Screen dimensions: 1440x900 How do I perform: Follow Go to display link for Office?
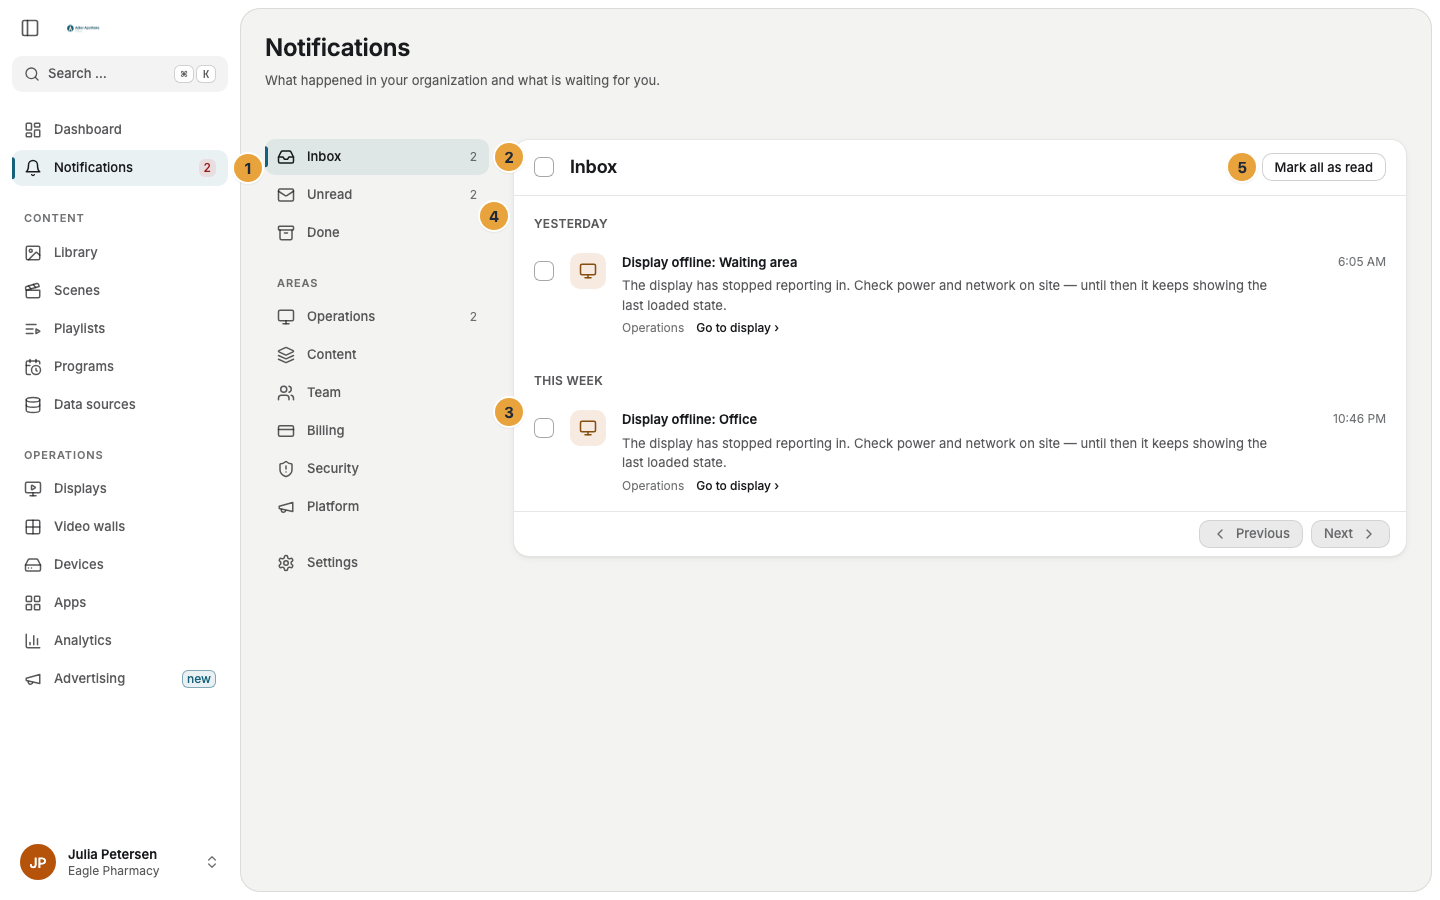click(738, 486)
